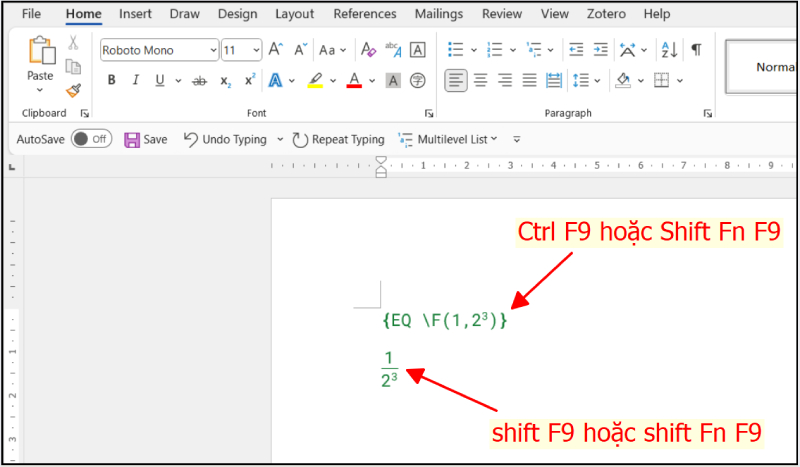800x467 pixels.
Task: Toggle subscript formatting
Action: [x=225, y=80]
